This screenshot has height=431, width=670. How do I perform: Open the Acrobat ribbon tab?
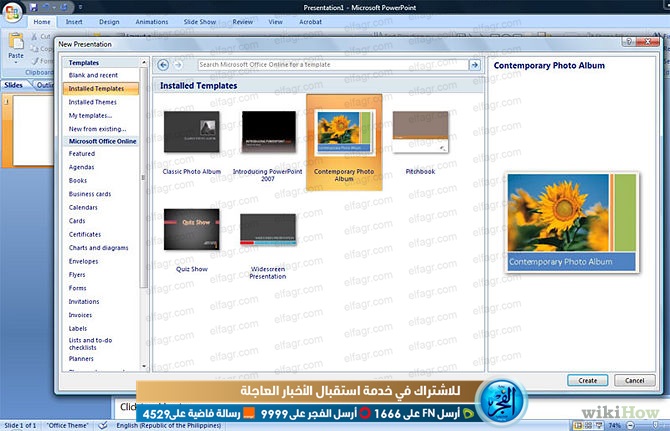click(x=310, y=22)
